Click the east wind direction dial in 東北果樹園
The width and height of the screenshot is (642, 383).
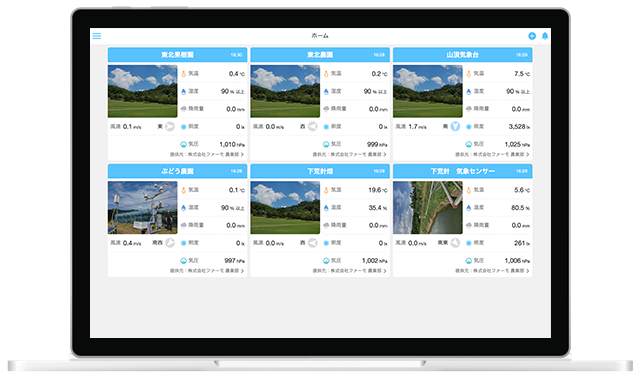point(170,127)
